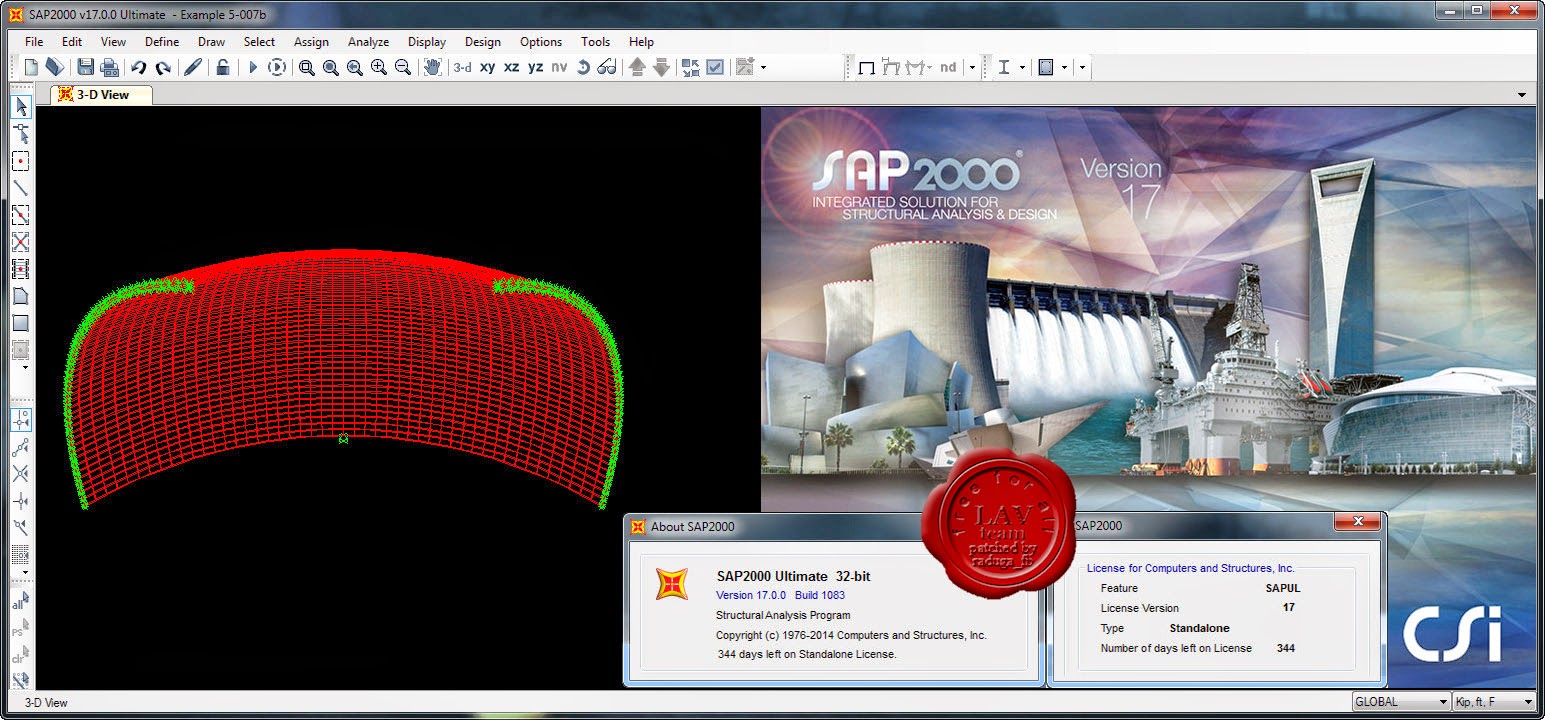Click the Open file icon
This screenshot has height=720, width=1545.
54,67
